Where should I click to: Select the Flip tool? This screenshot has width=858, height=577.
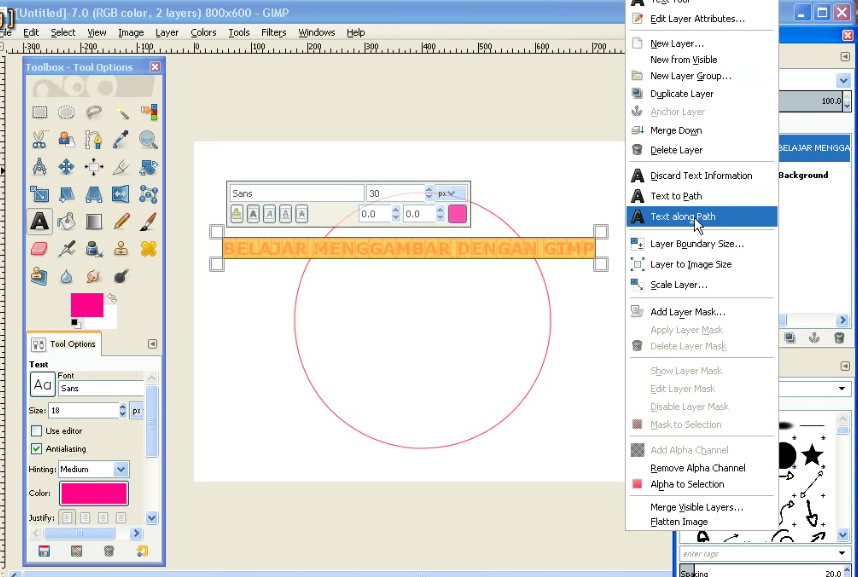(121, 194)
